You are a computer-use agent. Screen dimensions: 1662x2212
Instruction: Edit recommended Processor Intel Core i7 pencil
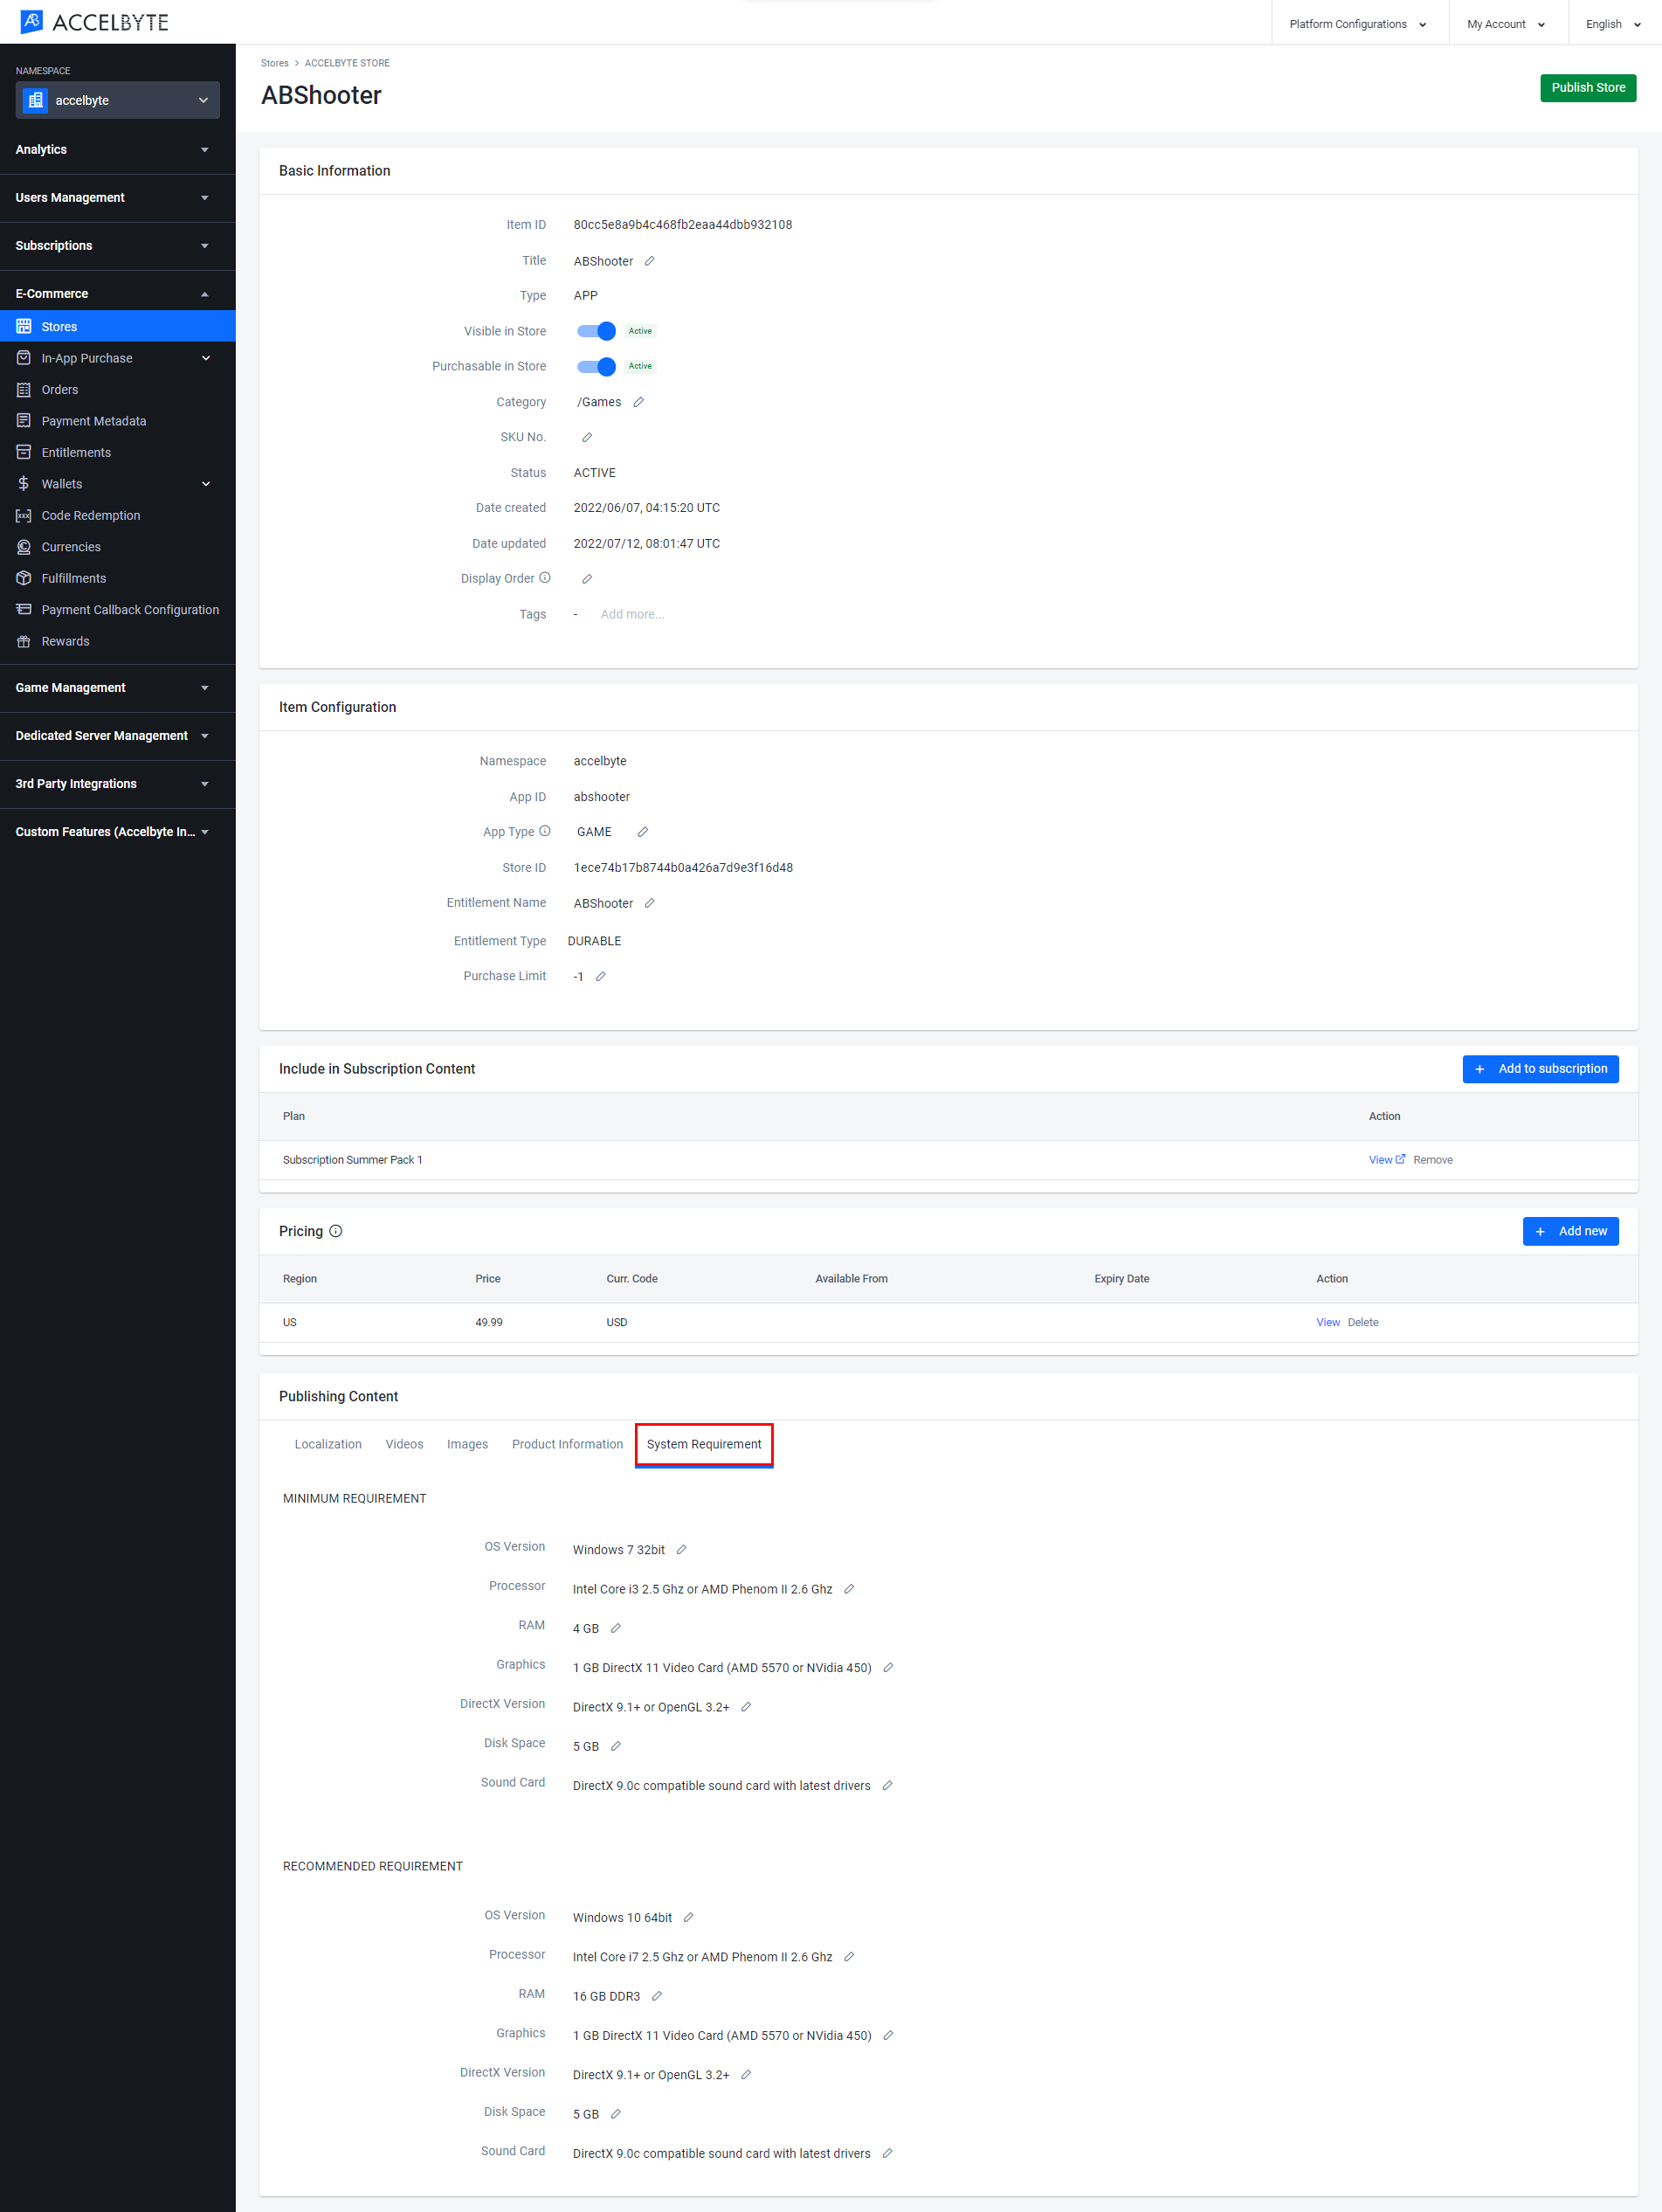point(849,1957)
